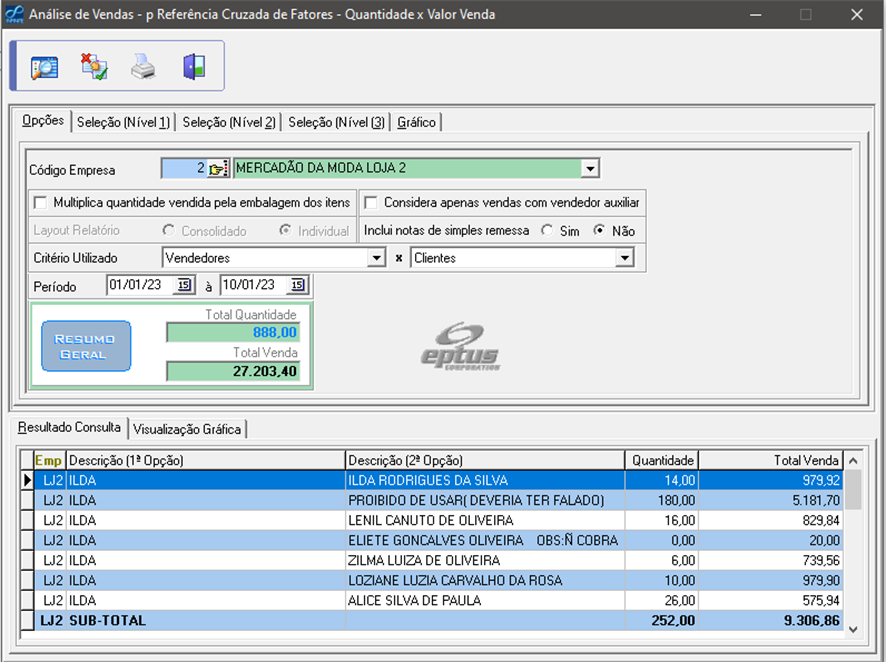Switch to Seleção (Nível 1) tab

[124, 122]
